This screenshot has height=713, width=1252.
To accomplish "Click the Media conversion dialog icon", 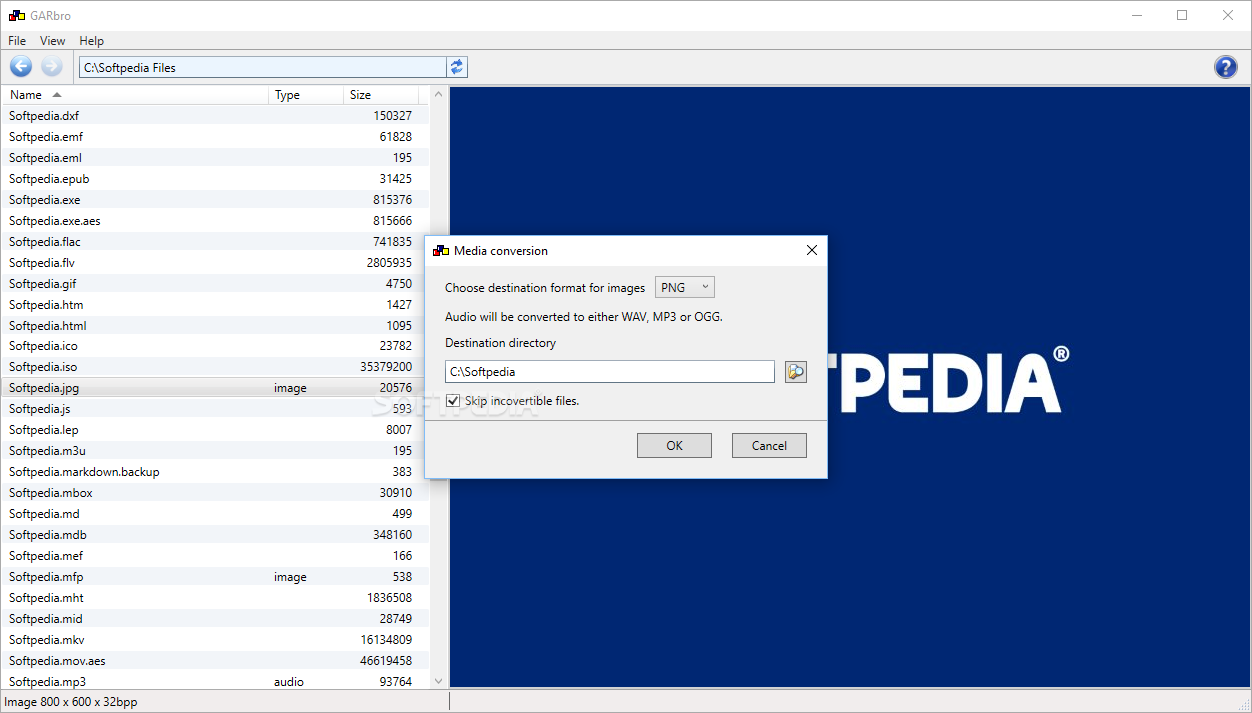I will [x=440, y=251].
